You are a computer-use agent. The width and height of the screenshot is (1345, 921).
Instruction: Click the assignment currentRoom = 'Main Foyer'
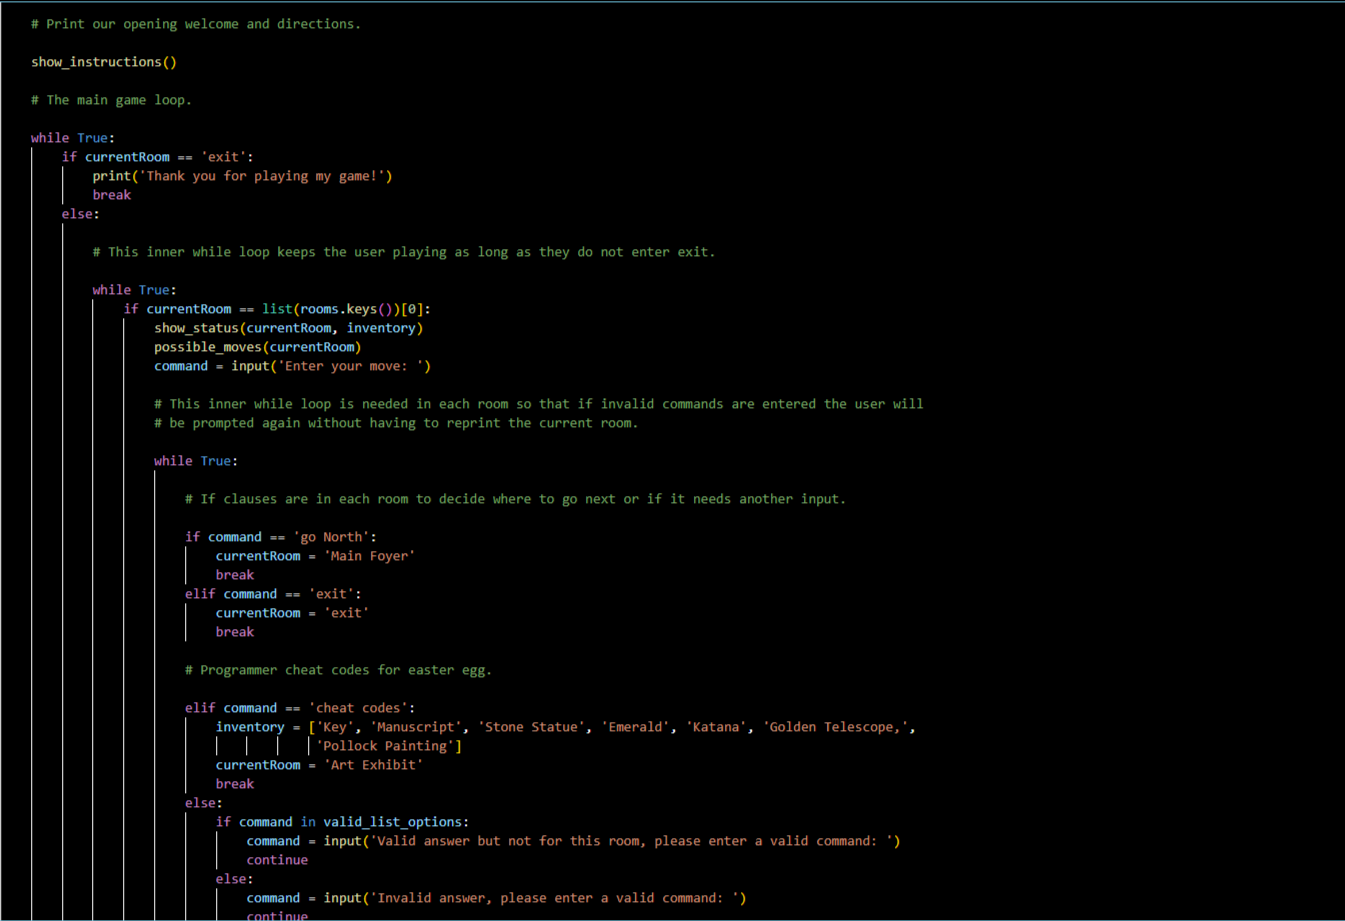tap(315, 556)
